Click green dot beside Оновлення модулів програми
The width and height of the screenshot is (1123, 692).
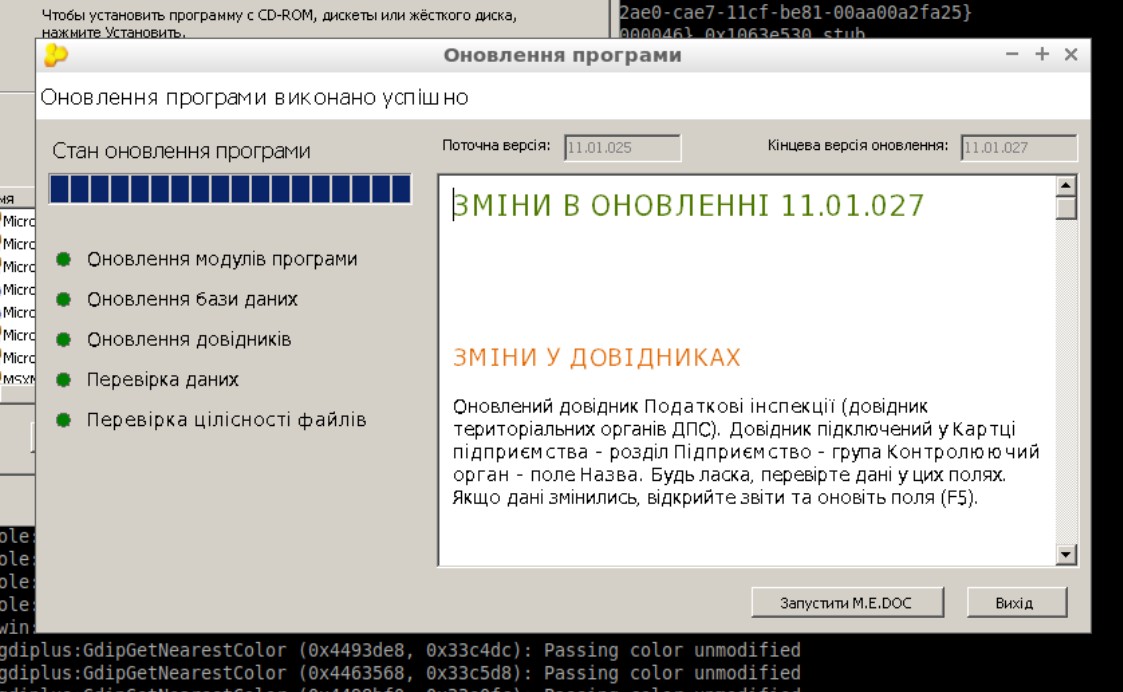64,259
